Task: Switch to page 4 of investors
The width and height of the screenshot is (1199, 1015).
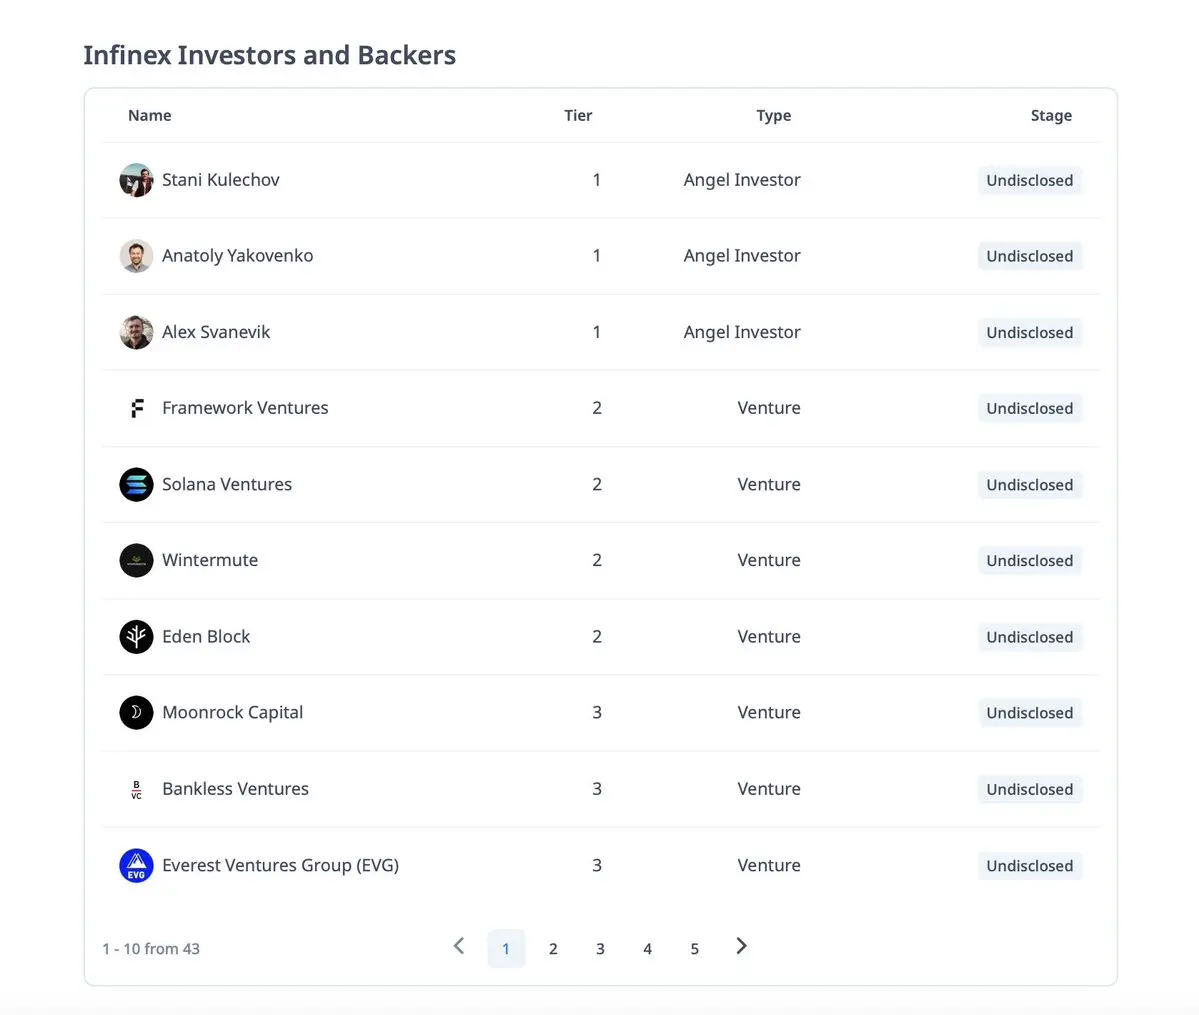Action: pos(648,948)
